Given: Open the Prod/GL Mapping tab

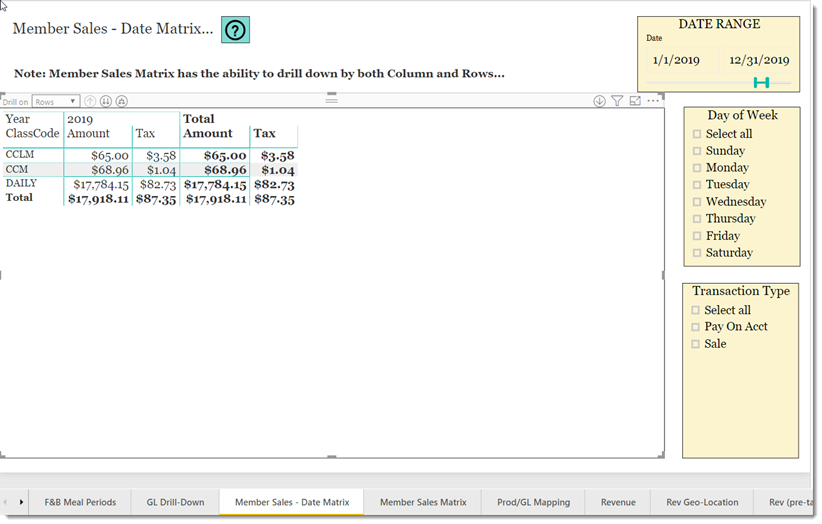Looking at the screenshot, I should click(533, 502).
